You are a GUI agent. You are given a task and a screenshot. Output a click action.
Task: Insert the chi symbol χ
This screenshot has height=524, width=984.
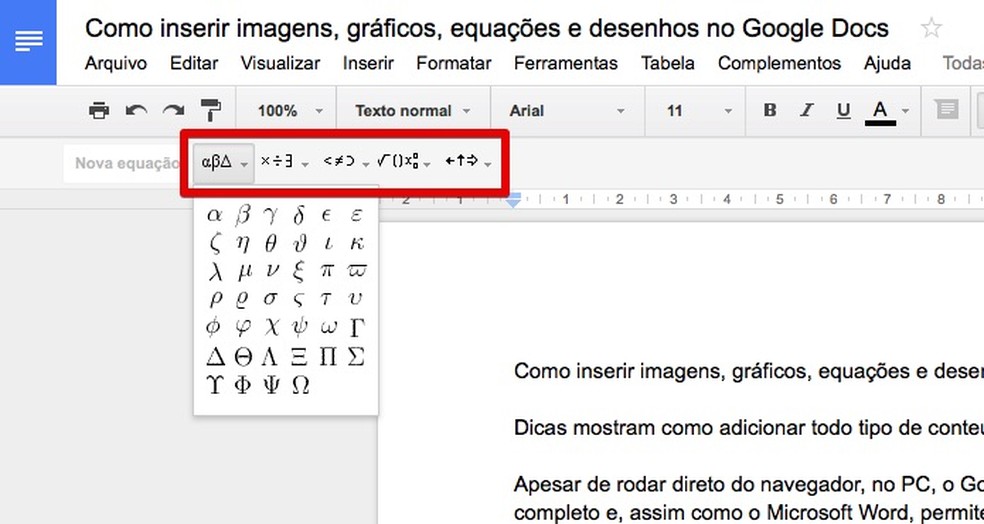(x=272, y=328)
